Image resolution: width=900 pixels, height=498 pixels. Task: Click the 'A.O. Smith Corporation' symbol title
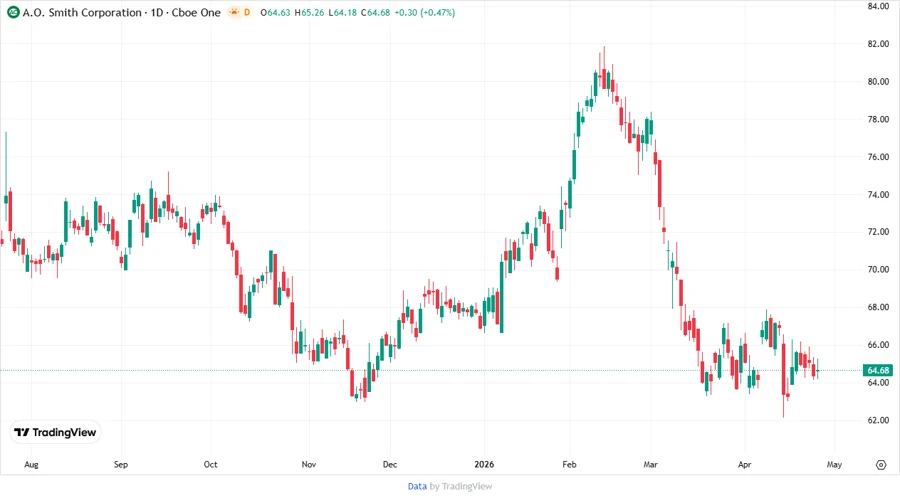pos(82,13)
